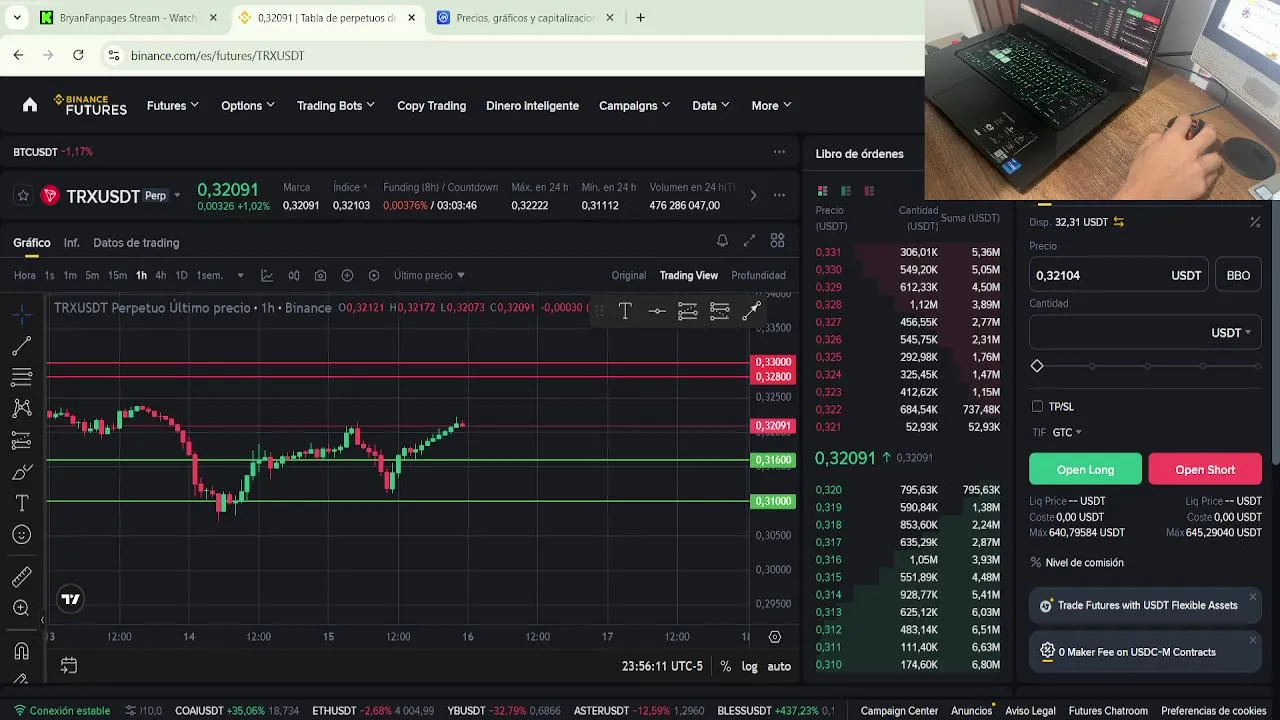Open chart layout grid icon
The image size is (1280, 720).
point(777,241)
